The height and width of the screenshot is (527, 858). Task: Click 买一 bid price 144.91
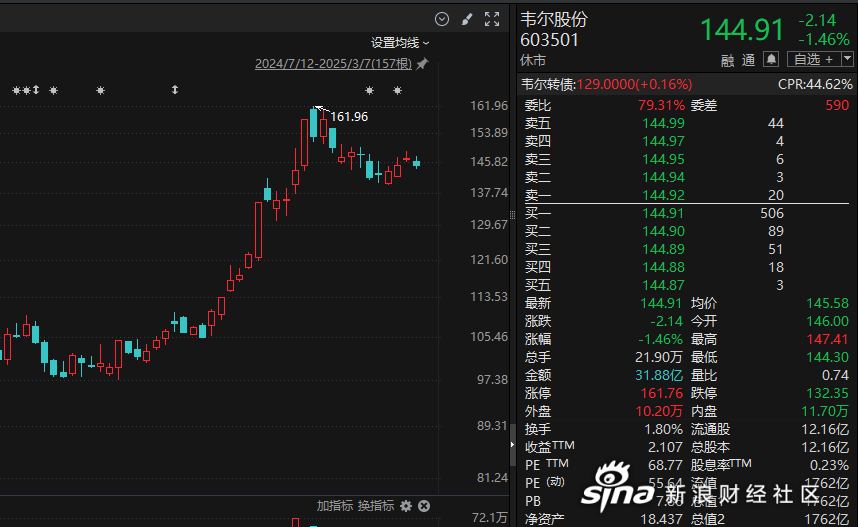click(663, 213)
